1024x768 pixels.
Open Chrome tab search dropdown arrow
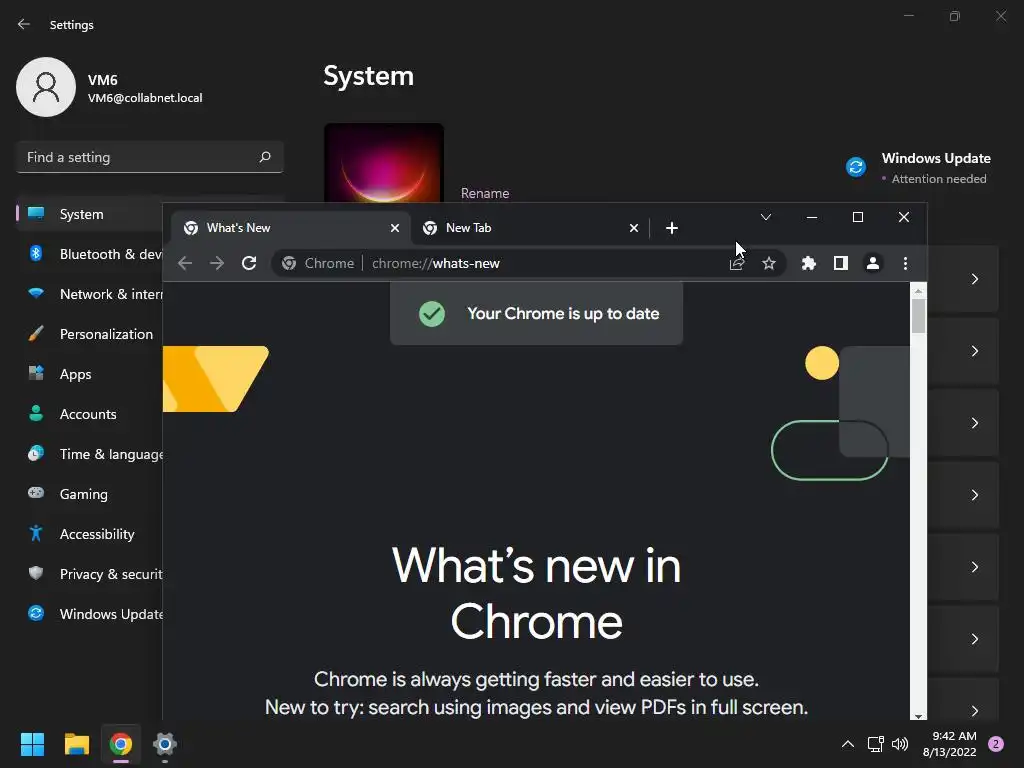(x=766, y=217)
